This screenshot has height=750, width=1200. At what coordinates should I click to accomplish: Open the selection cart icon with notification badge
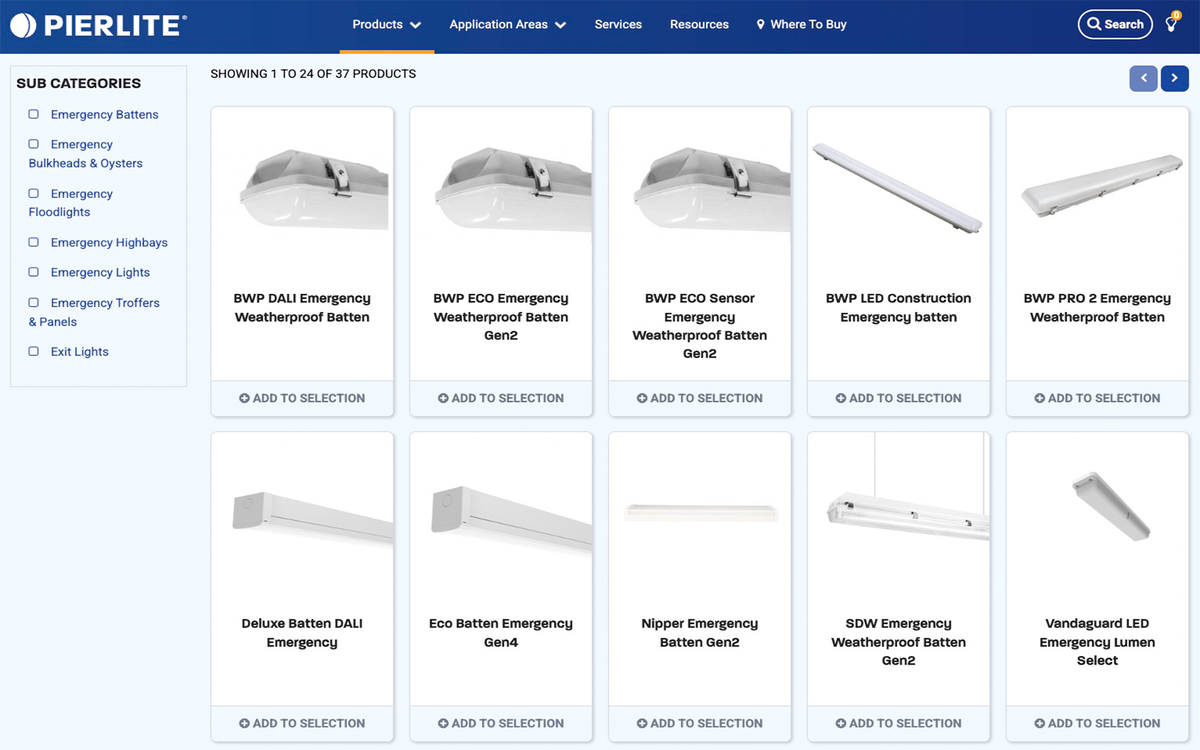[x=1172, y=24]
